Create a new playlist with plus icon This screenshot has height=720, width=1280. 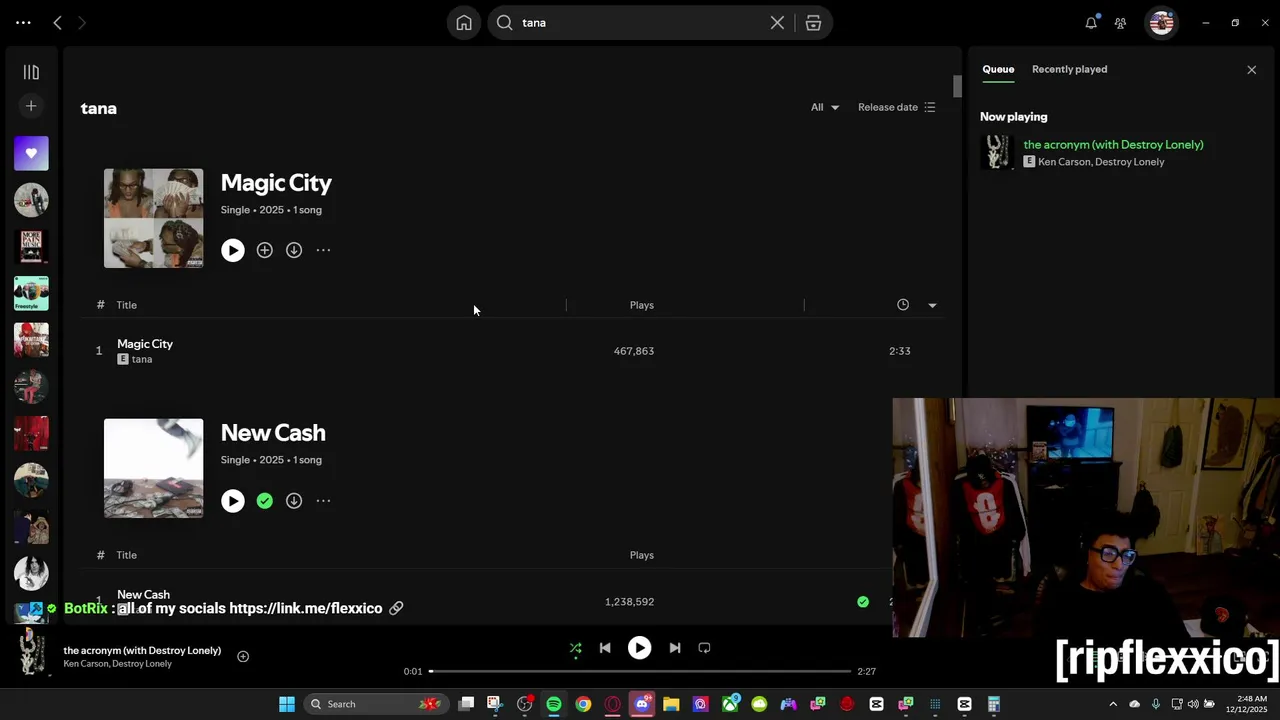point(31,106)
